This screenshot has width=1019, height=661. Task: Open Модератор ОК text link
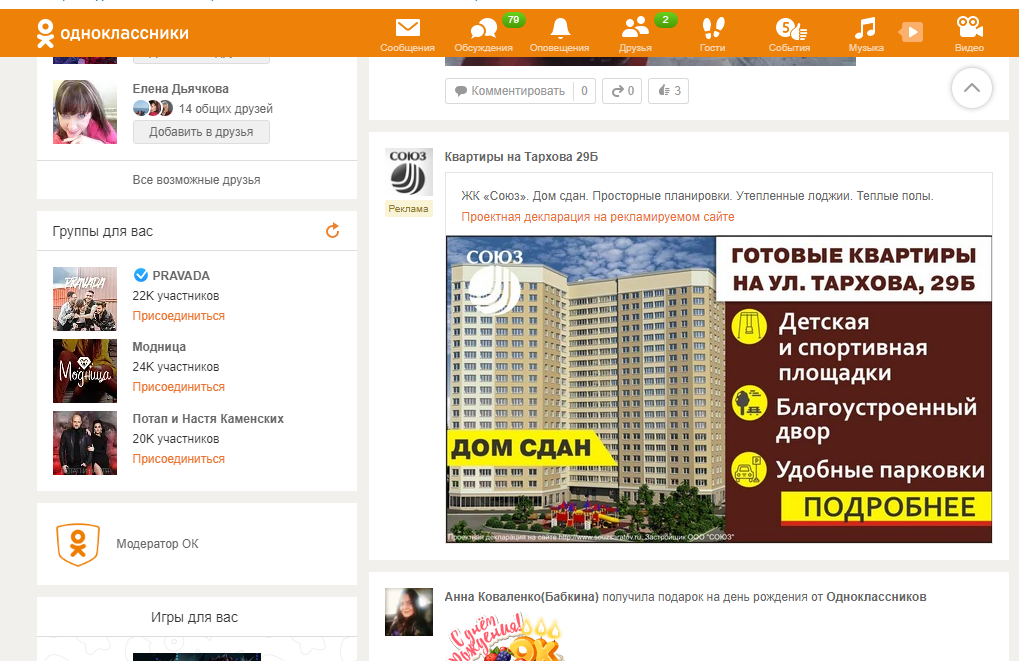(x=157, y=544)
